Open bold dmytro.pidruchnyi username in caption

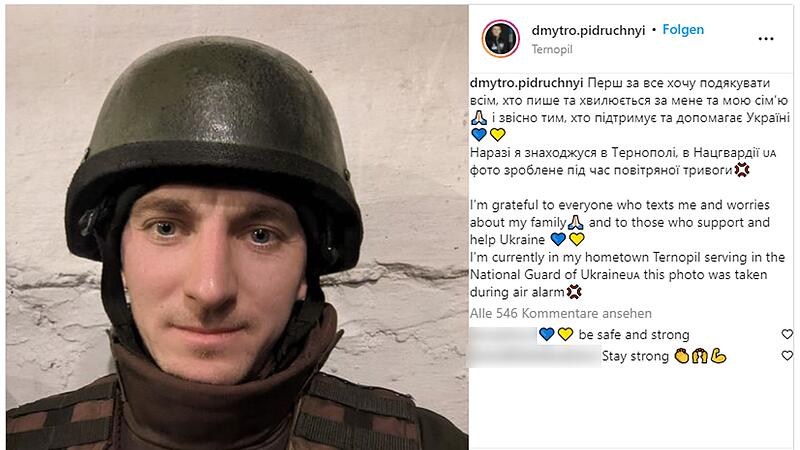tap(526, 83)
